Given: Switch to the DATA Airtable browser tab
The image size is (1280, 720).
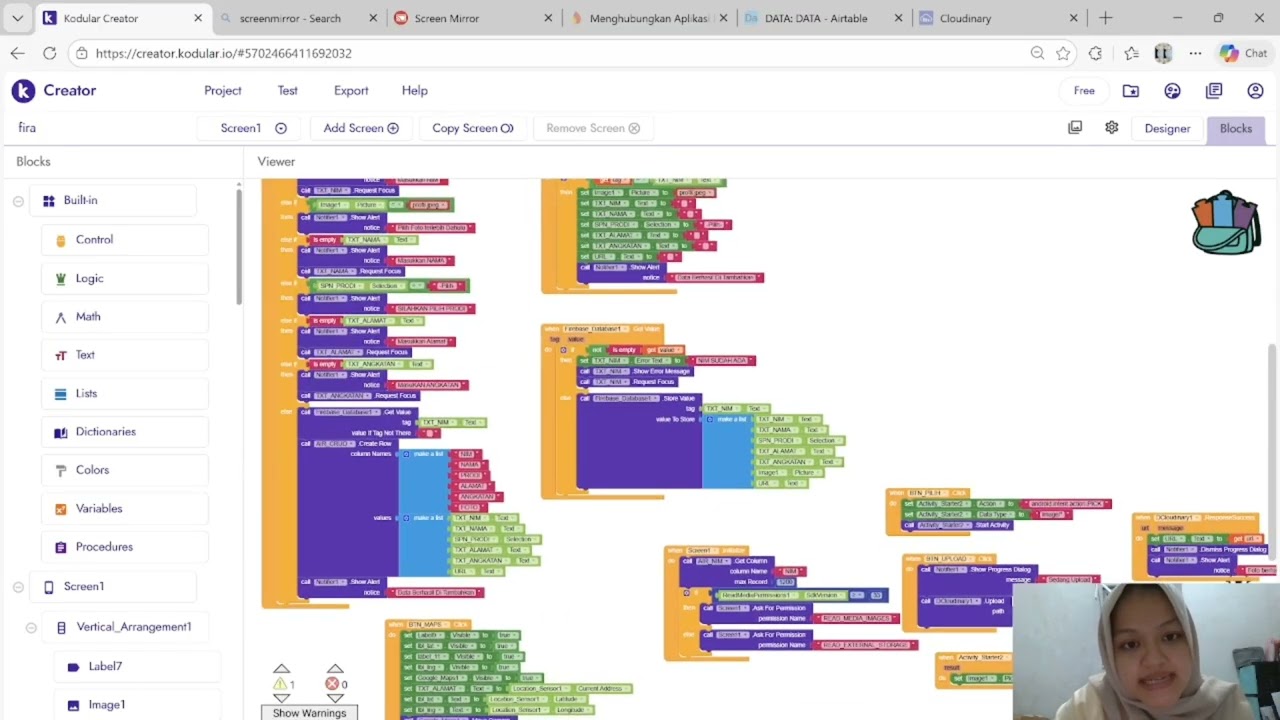Looking at the screenshot, I should [823, 18].
